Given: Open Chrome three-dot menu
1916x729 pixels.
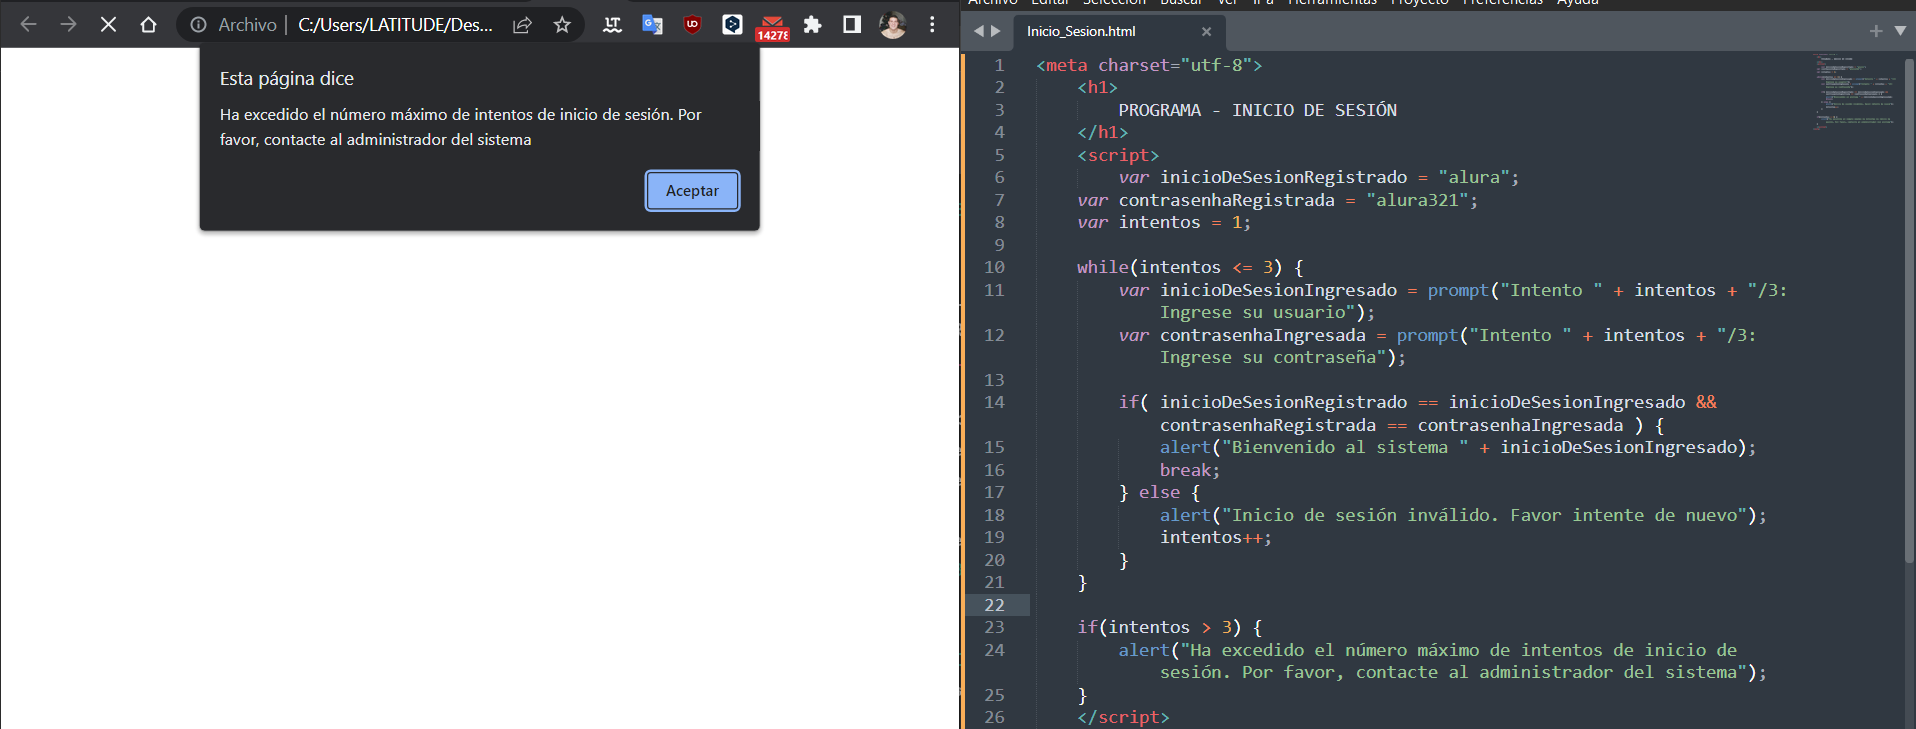Looking at the screenshot, I should point(932,25).
